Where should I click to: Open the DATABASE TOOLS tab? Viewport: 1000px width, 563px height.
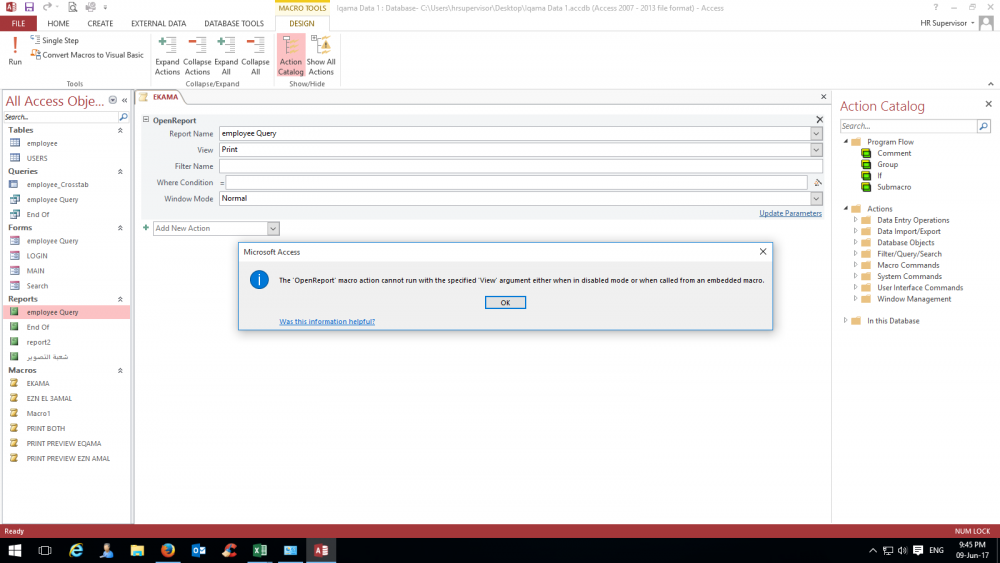pos(233,23)
